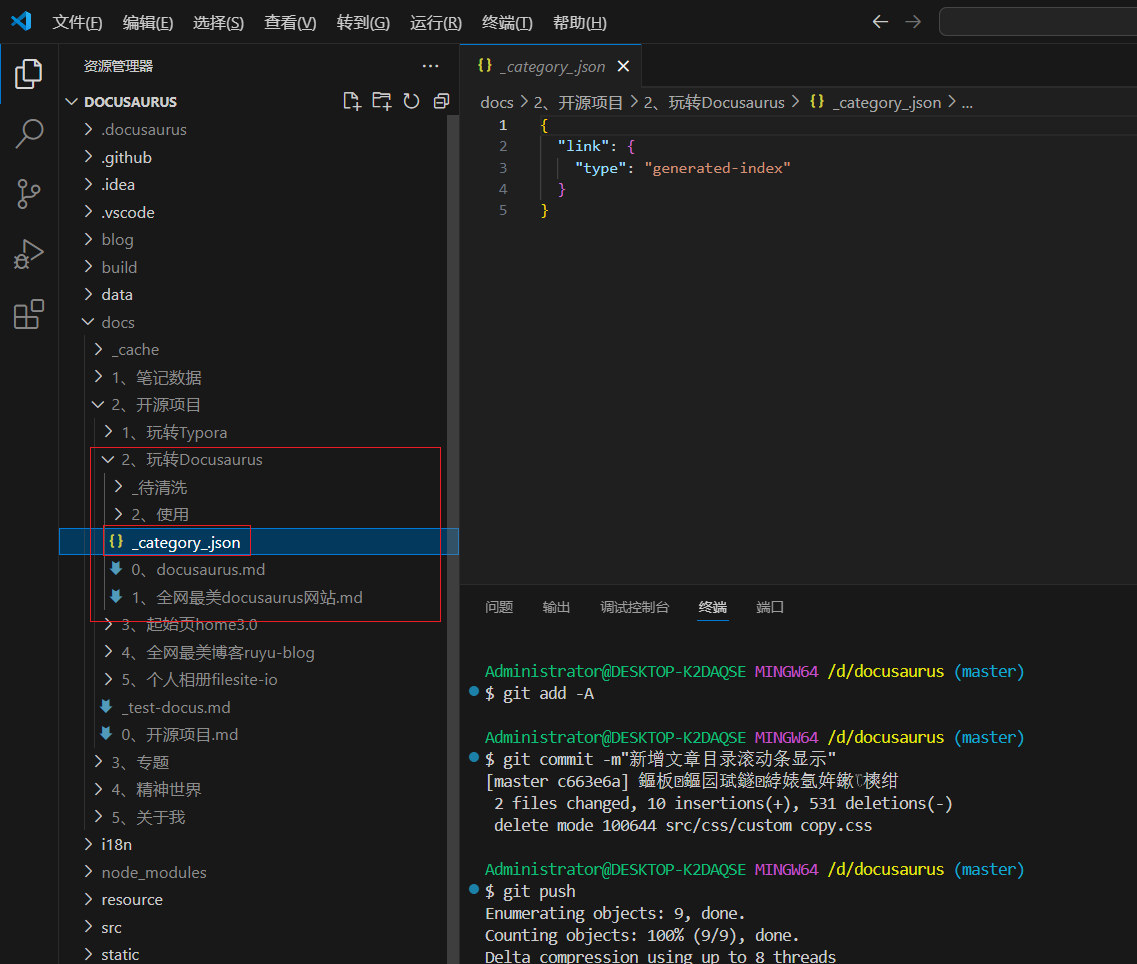Expand the 3、专题 folder
This screenshot has width=1137, height=964.
(141, 762)
